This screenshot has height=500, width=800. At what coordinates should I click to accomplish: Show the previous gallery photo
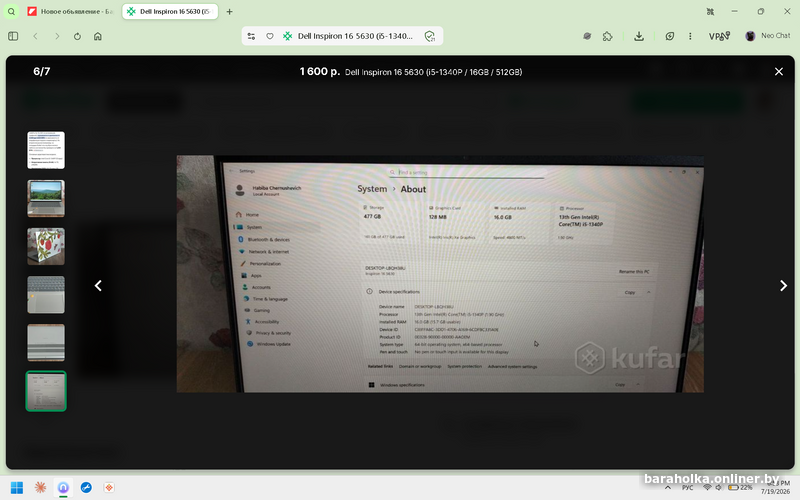tap(98, 286)
